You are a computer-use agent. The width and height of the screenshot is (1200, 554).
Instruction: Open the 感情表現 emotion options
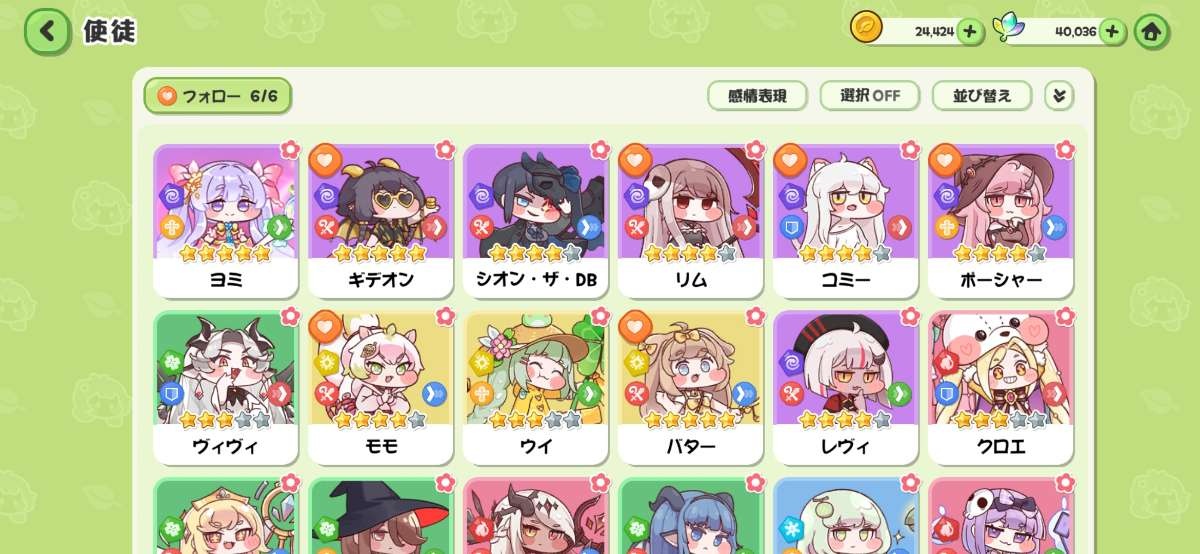click(x=757, y=96)
